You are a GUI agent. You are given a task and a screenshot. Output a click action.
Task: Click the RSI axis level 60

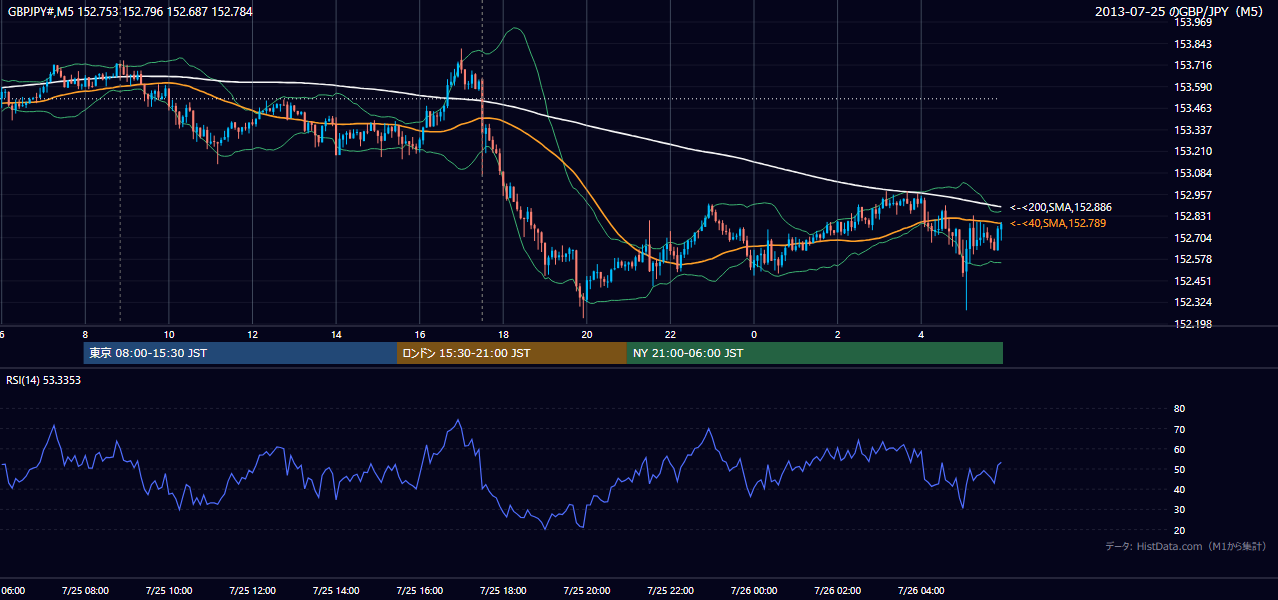click(1180, 449)
